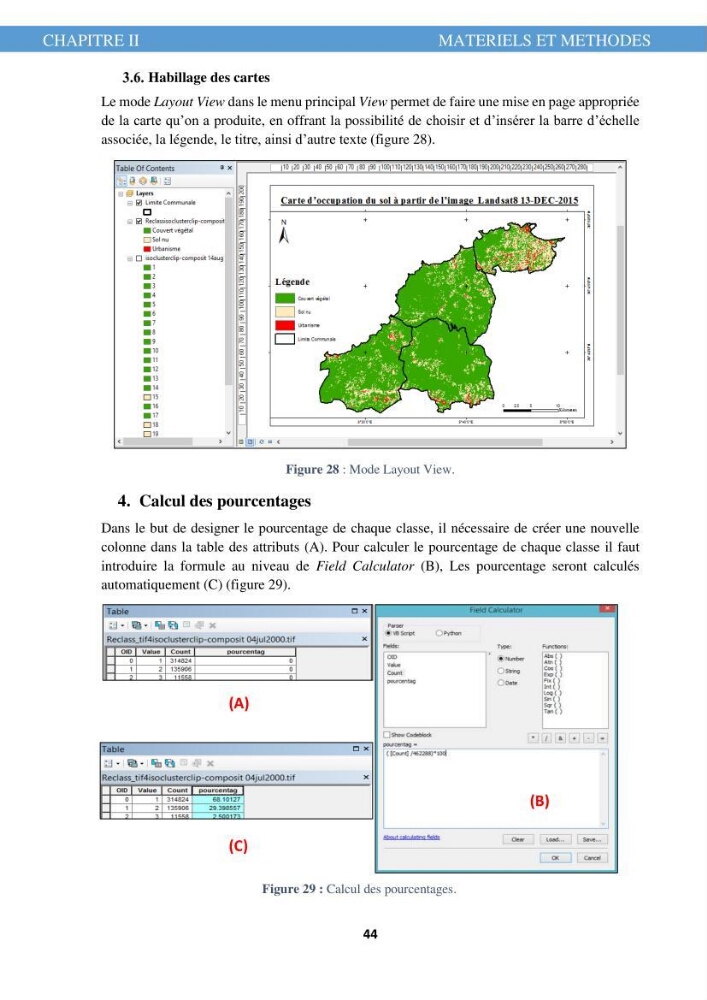Click the Couvert végétal green swatch in Table Of Contents

(x=147, y=230)
